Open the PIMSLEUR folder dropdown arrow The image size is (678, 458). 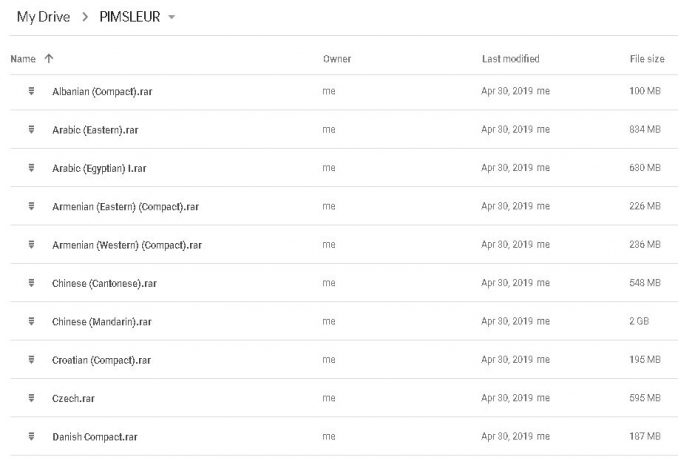click(x=173, y=18)
